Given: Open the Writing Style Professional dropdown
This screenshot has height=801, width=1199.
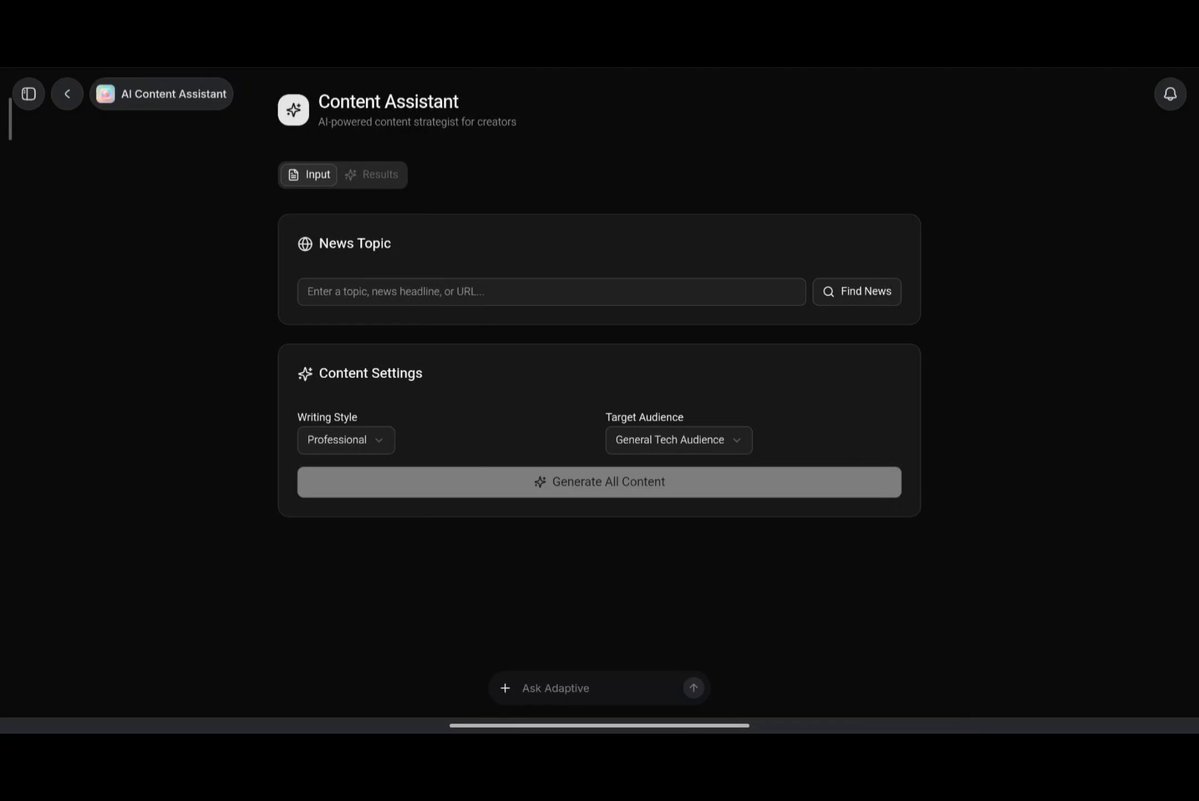Looking at the screenshot, I should [346, 440].
